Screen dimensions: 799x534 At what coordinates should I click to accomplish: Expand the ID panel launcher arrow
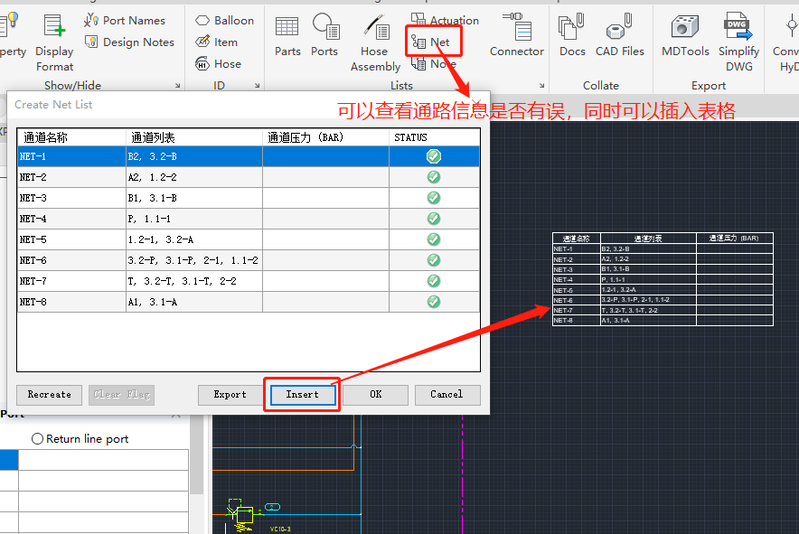tap(258, 86)
